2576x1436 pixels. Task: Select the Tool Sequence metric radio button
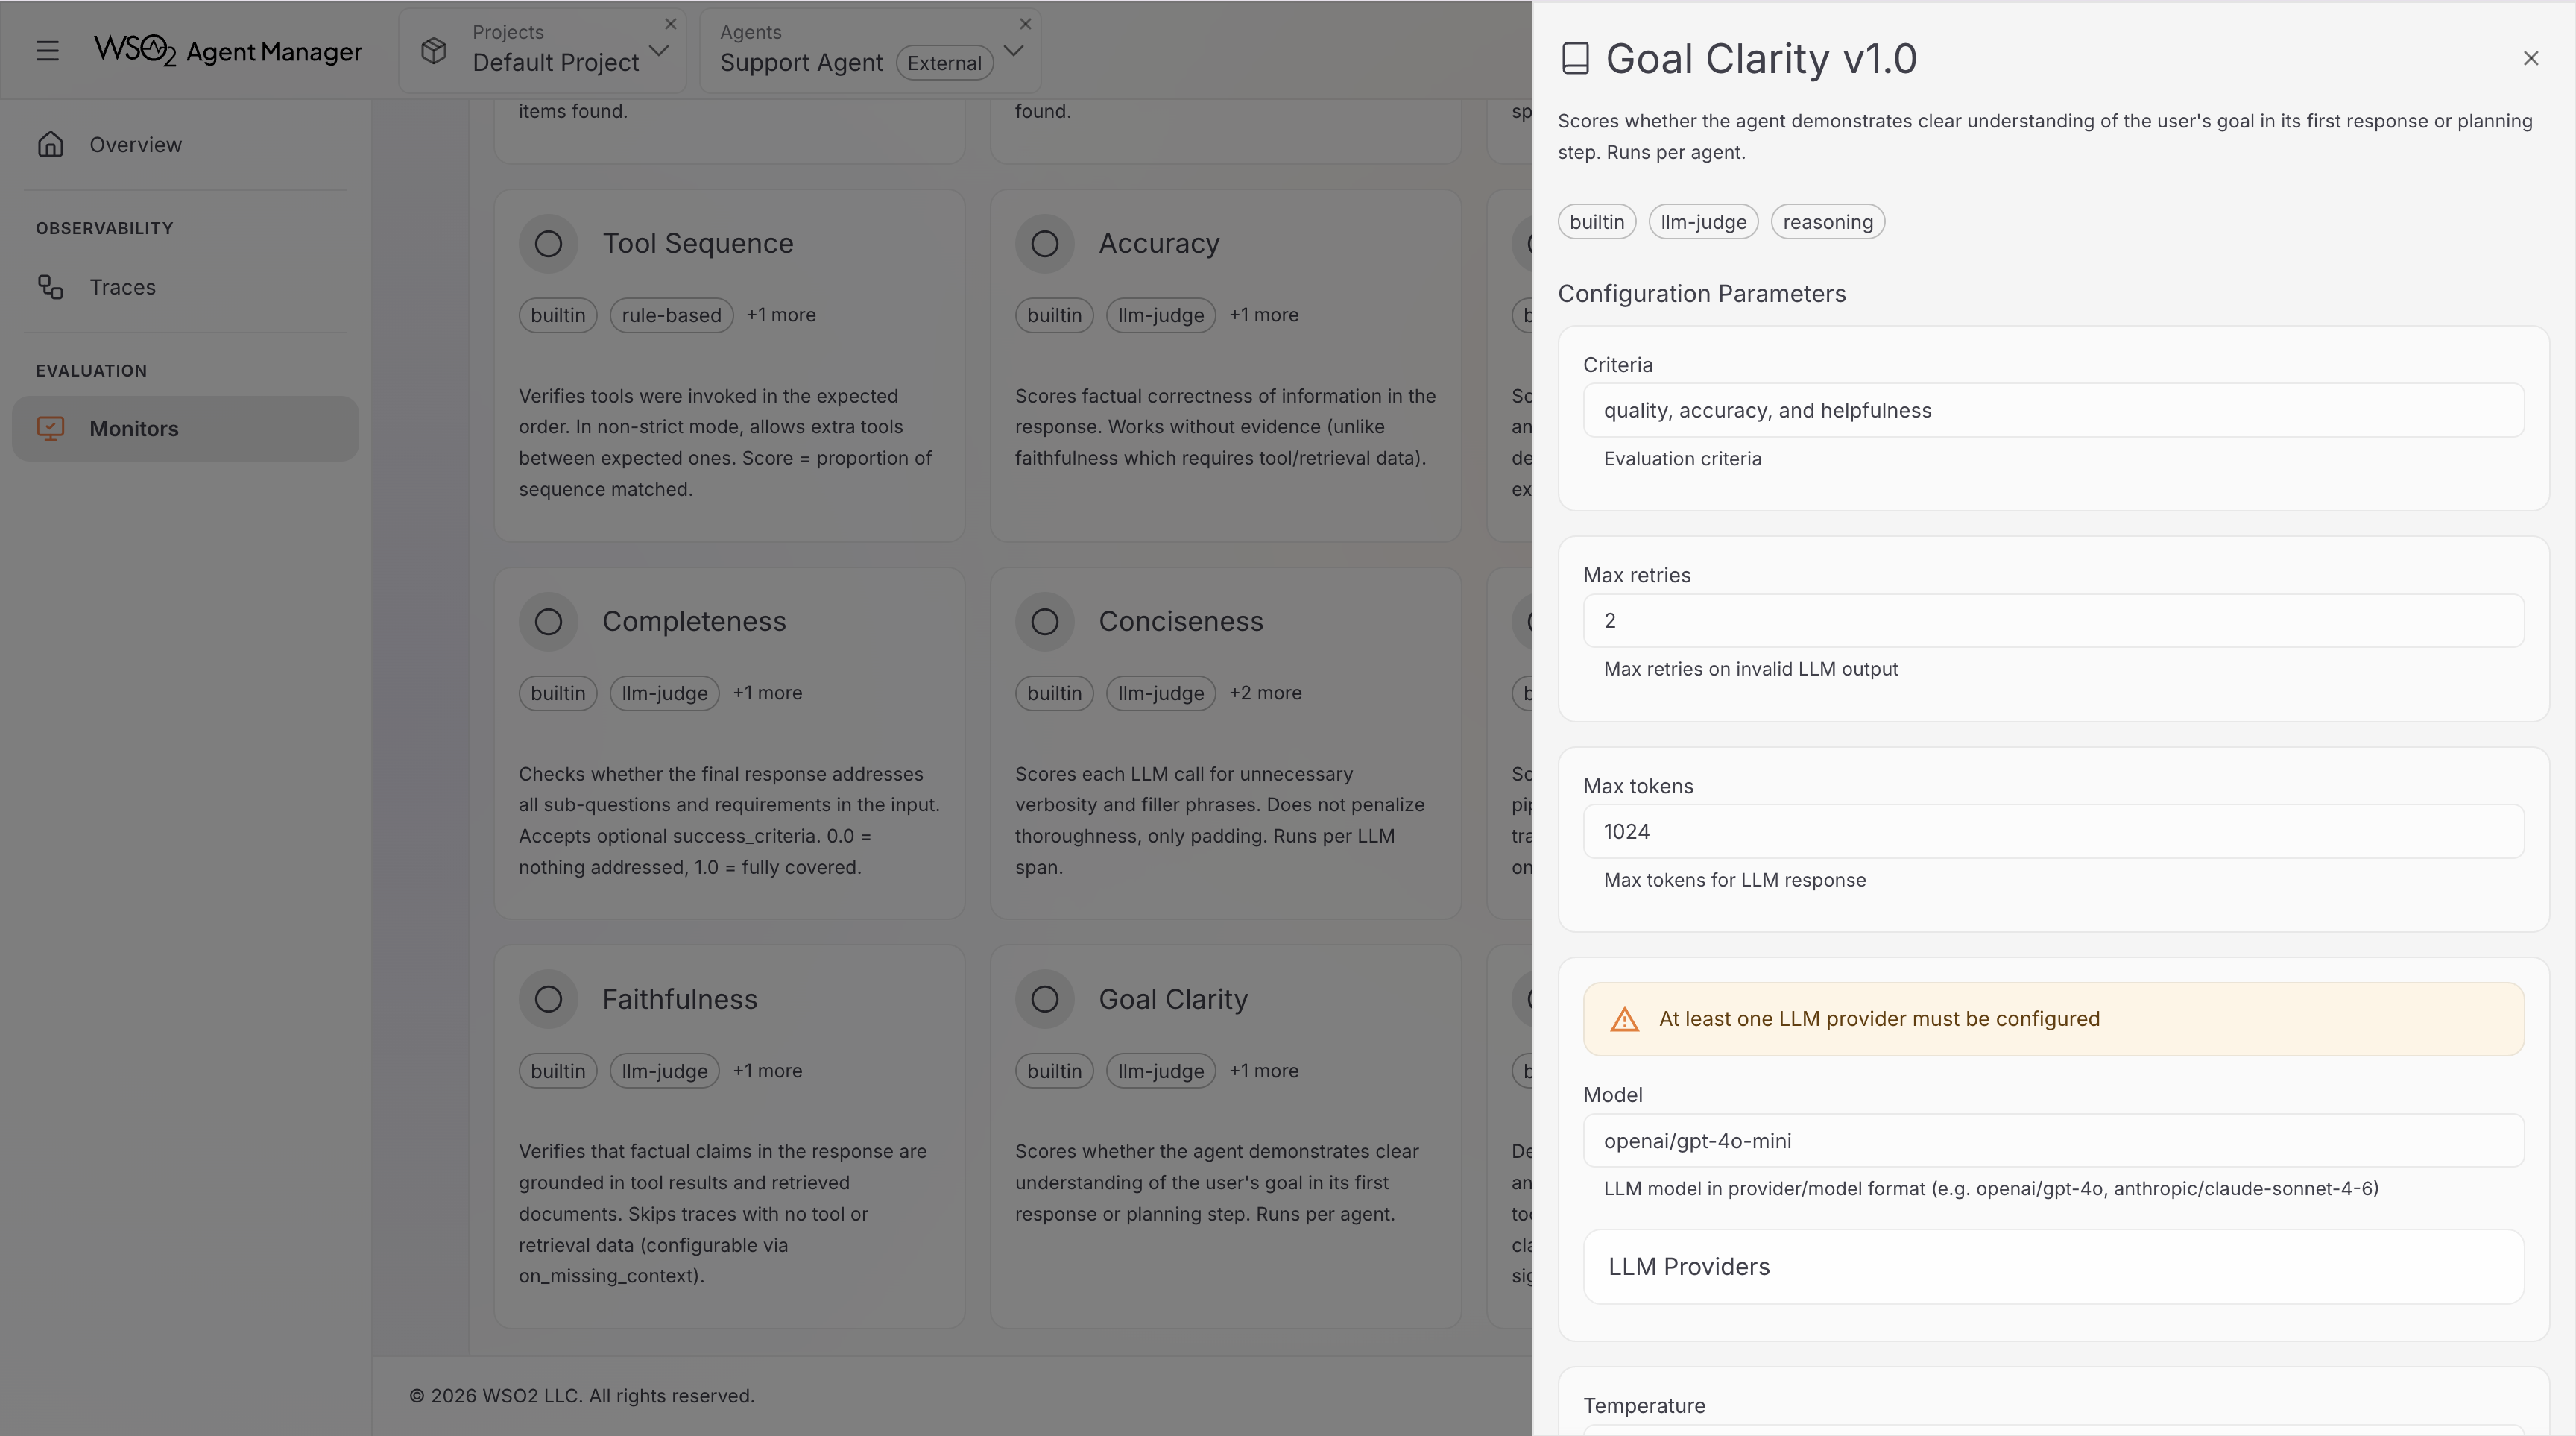tap(548, 242)
